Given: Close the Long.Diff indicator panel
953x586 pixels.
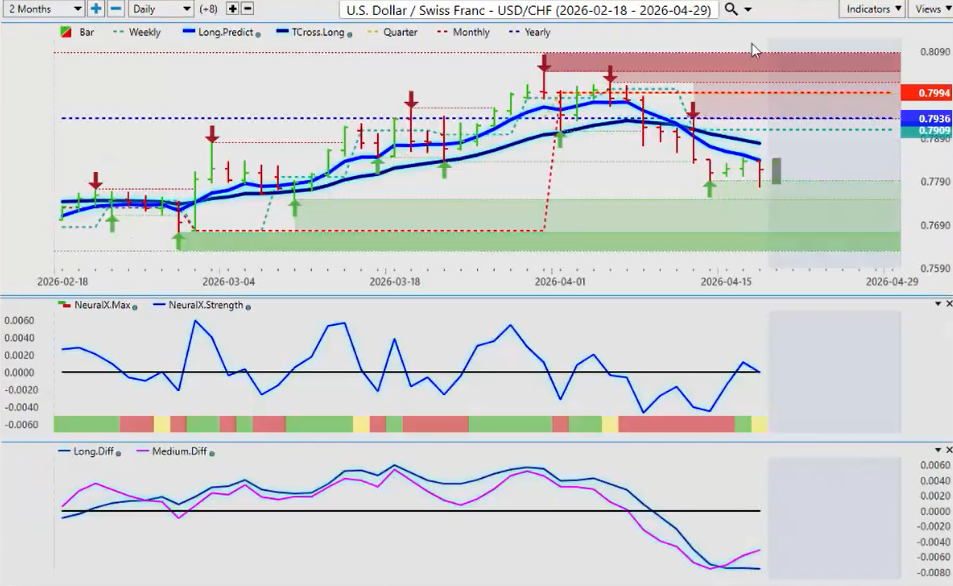Looking at the screenshot, I should 948,450.
